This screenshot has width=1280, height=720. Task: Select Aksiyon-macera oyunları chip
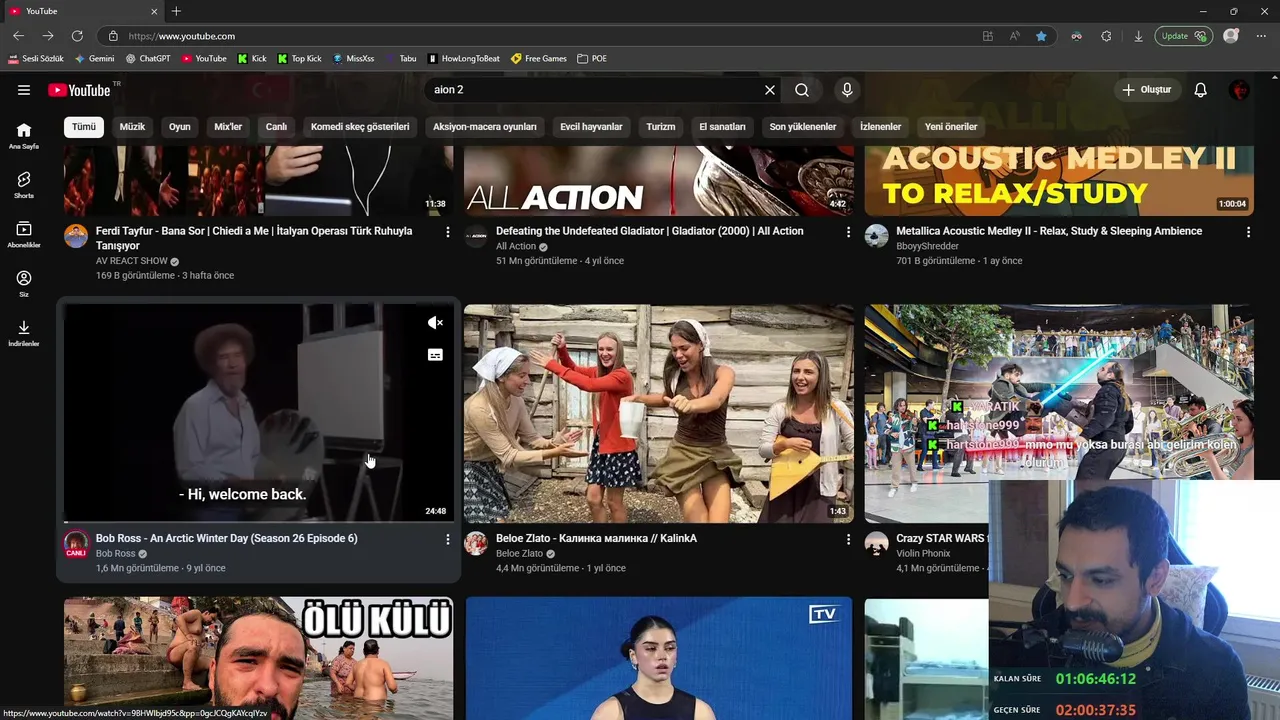coord(485,127)
